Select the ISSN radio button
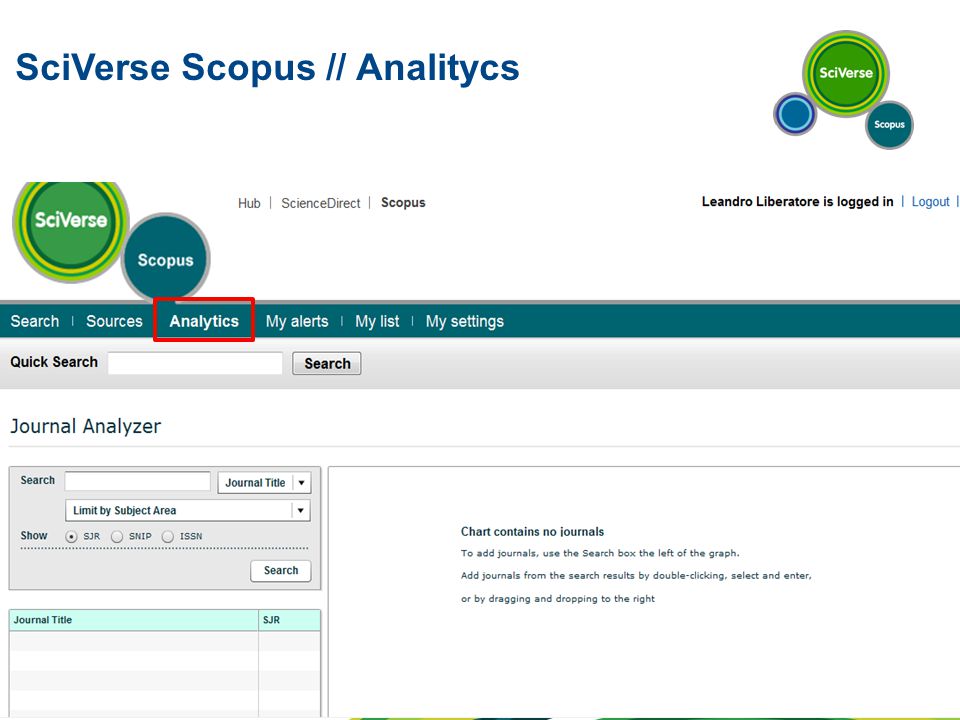The image size is (960, 720). pyautogui.click(x=168, y=536)
